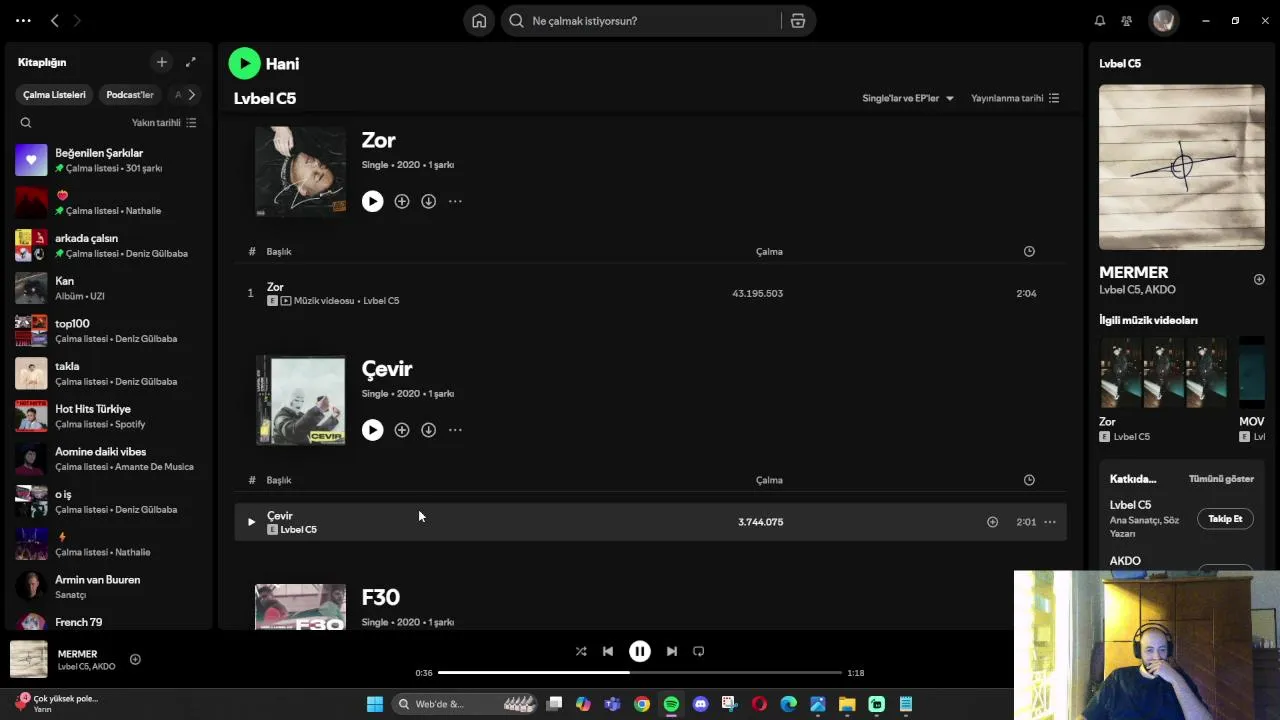Seek within the playback progress bar
This screenshot has height=720, width=1280.
(640, 673)
